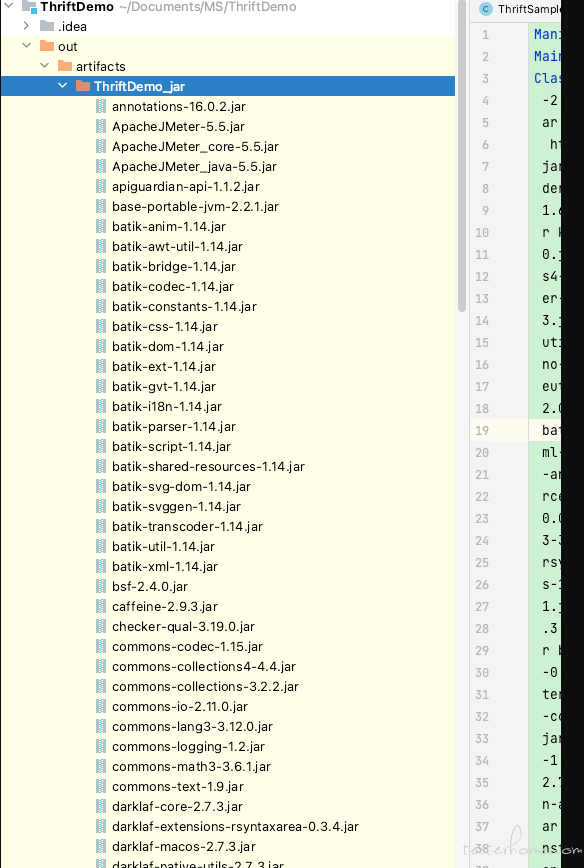Select batik-util-1.14.jar file name

tap(163, 546)
